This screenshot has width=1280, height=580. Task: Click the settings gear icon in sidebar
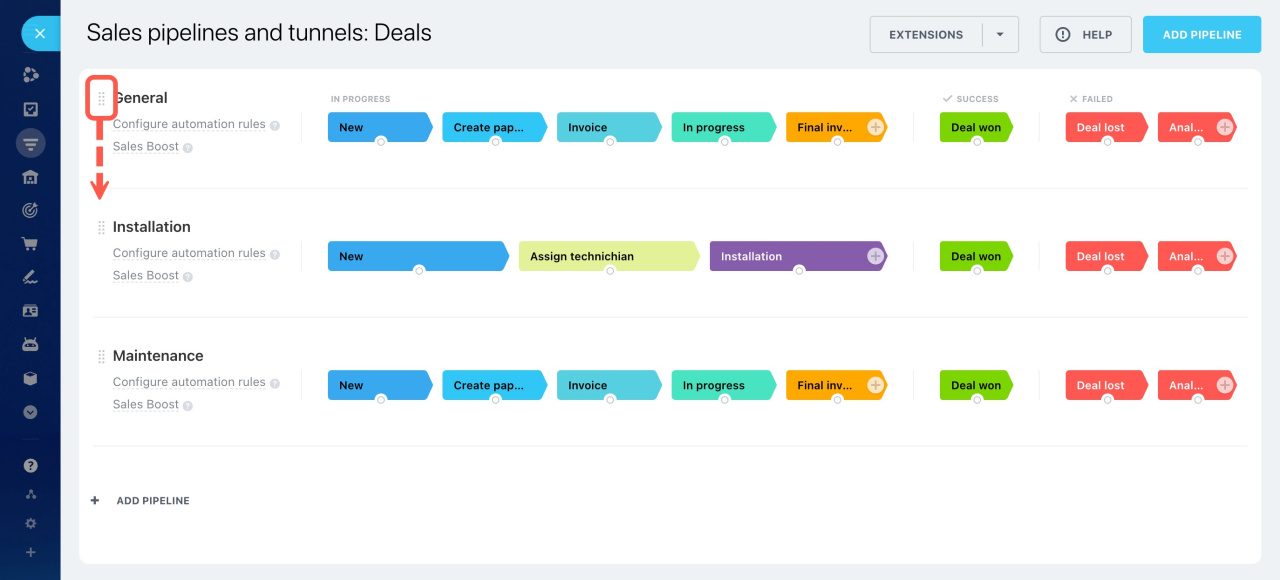coord(30,523)
